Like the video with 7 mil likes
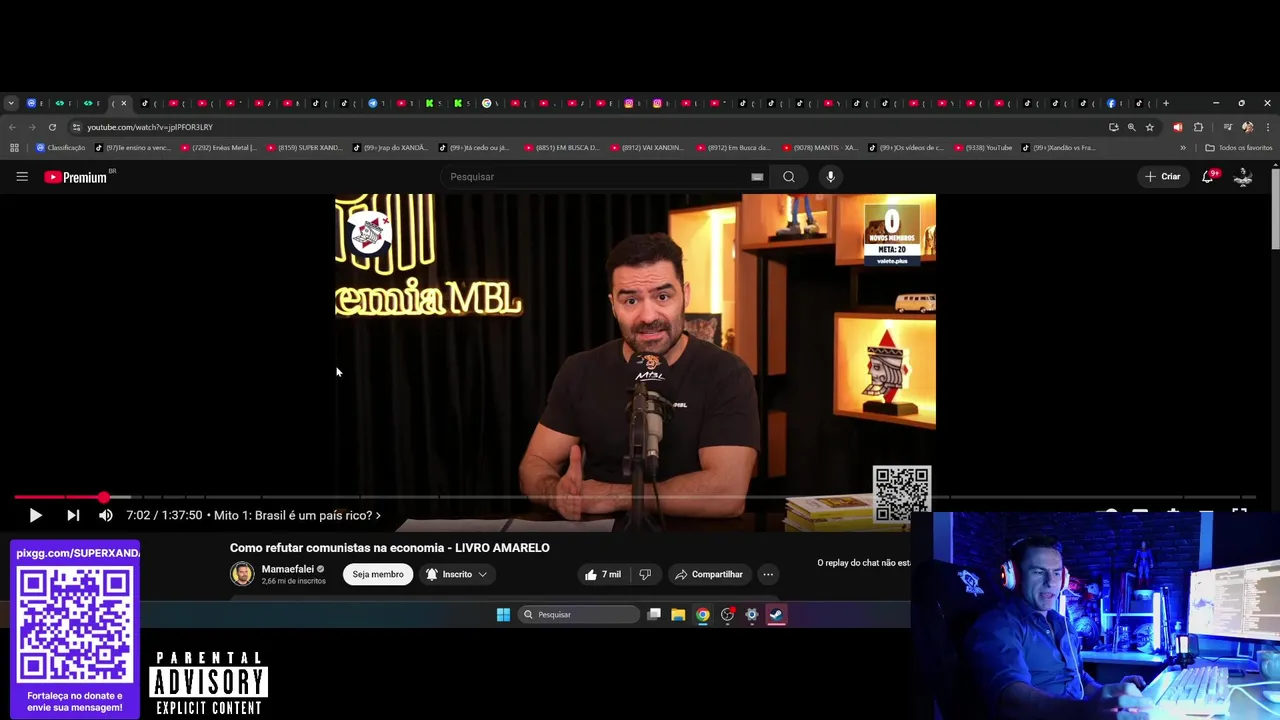 [x=603, y=574]
